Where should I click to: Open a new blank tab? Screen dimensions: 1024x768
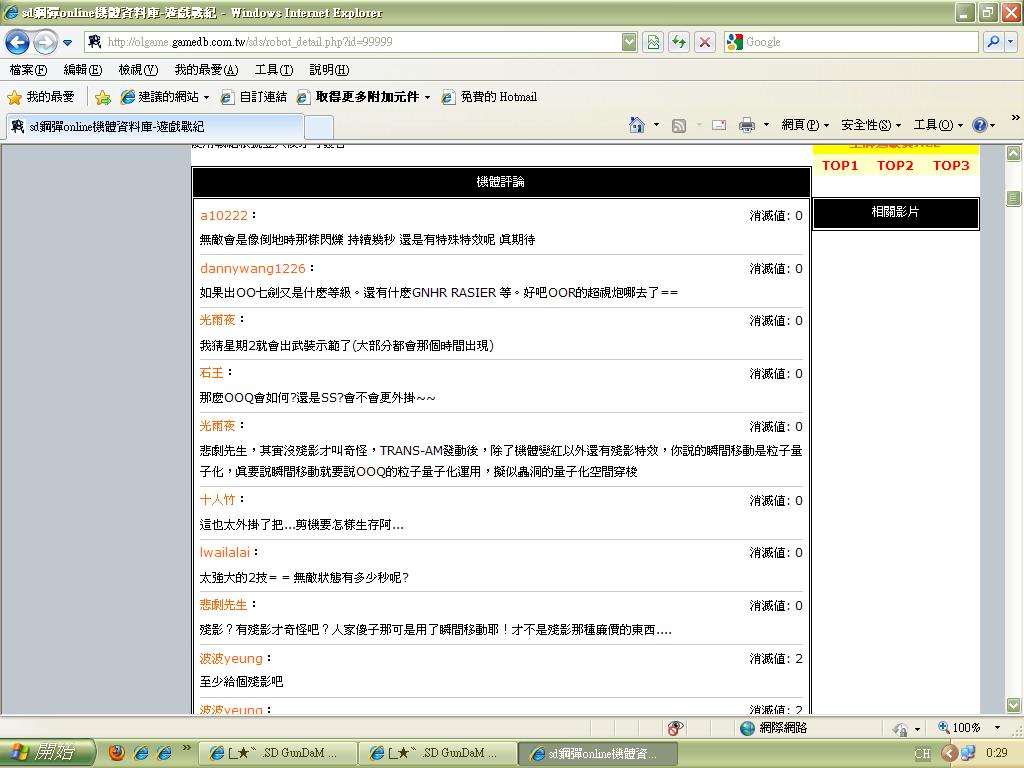(319, 127)
